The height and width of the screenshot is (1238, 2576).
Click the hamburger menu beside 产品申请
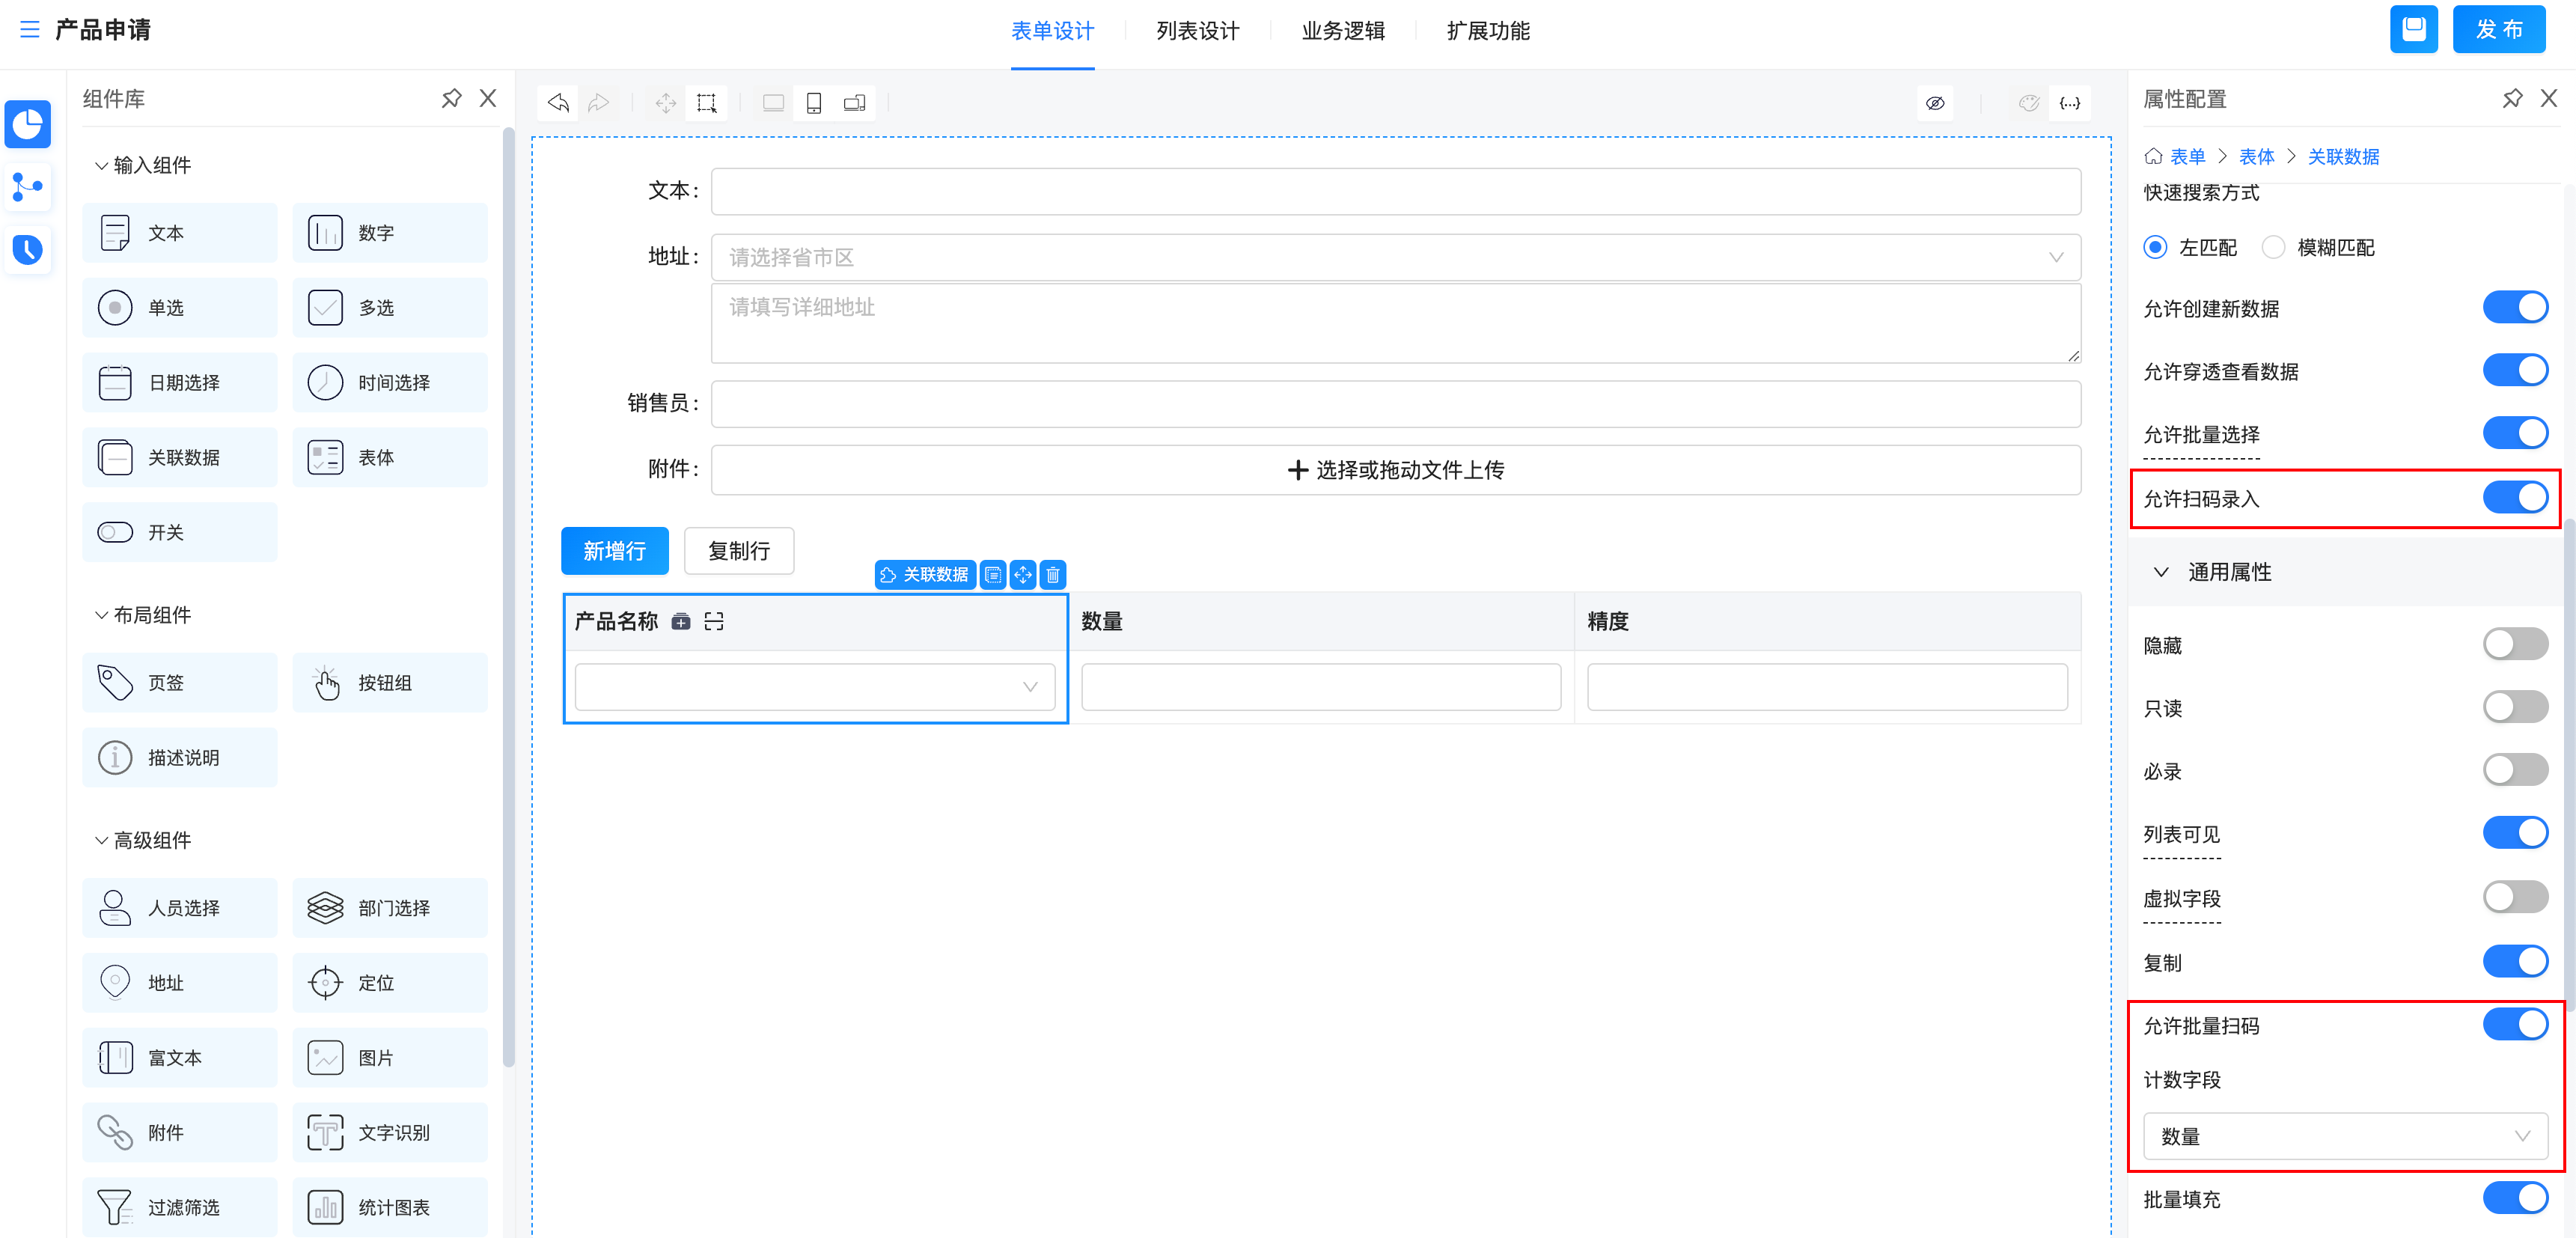[x=29, y=30]
